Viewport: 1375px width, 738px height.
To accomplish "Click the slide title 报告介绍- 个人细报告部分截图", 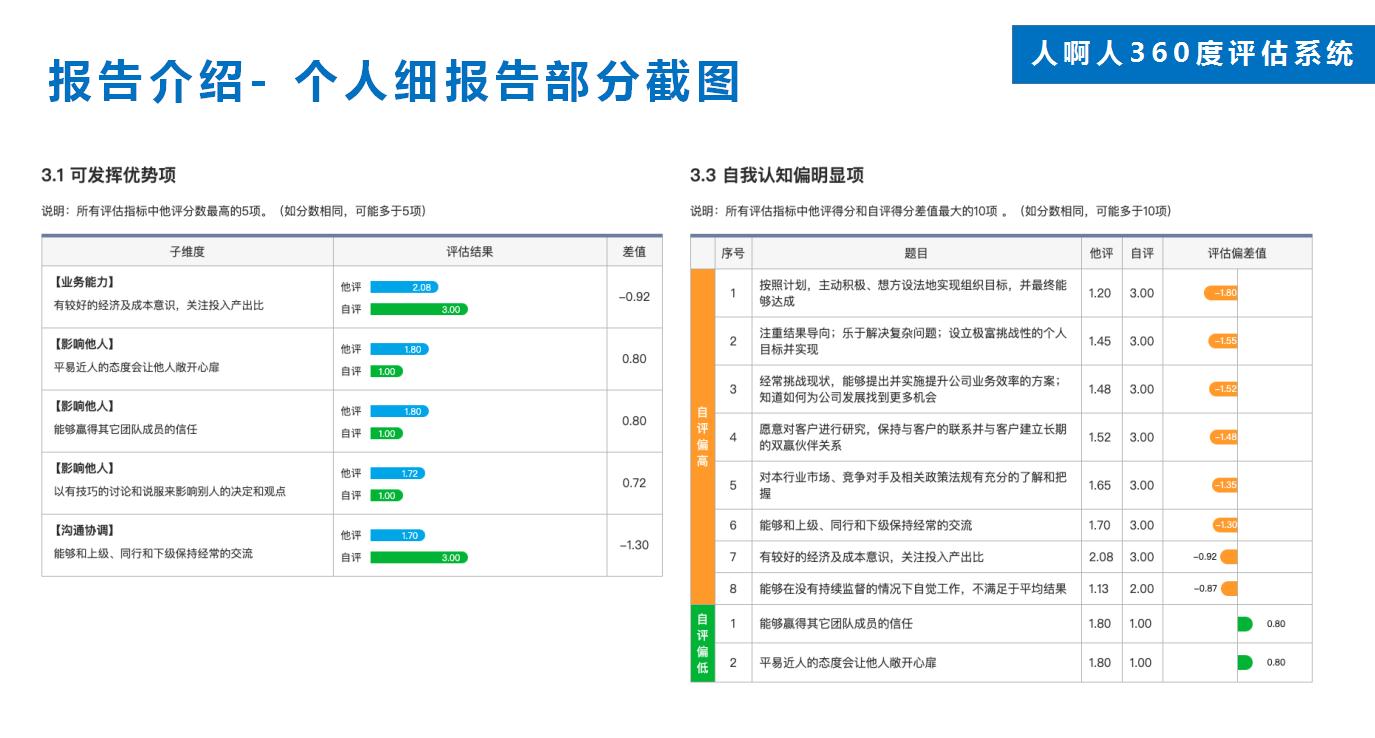I will point(394,82).
